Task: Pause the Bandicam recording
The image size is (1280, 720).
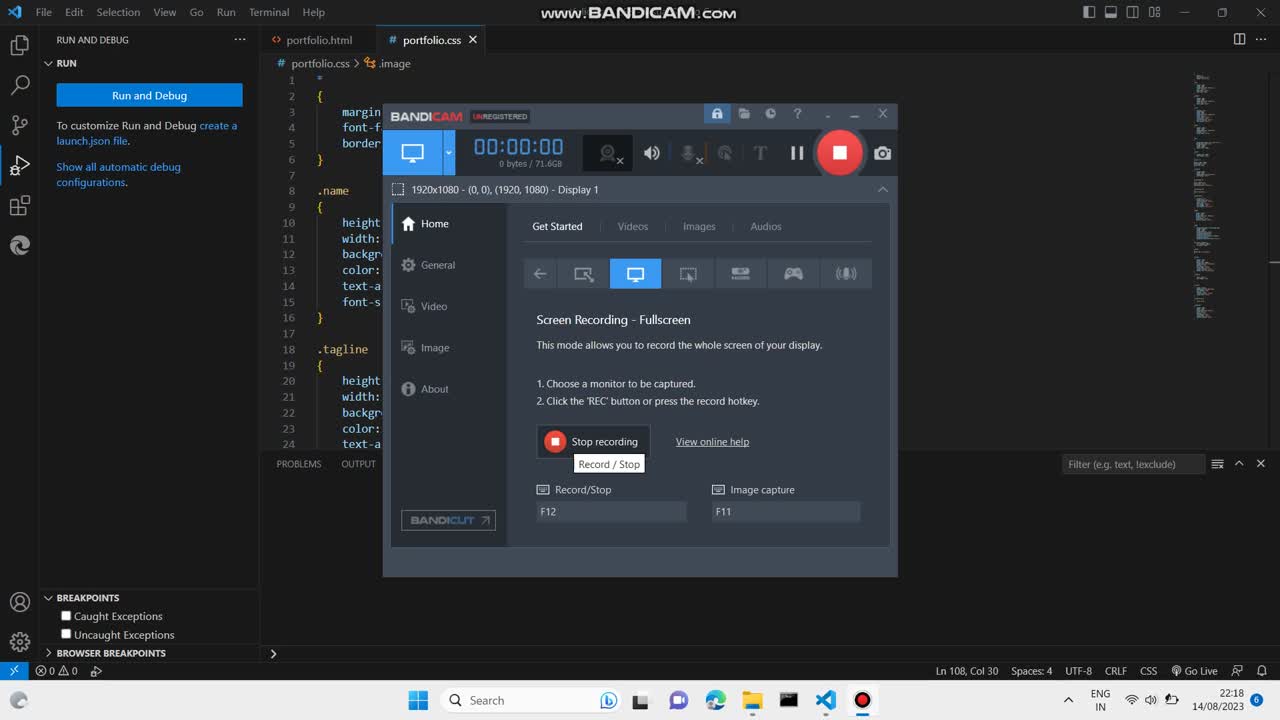Action: tap(797, 153)
